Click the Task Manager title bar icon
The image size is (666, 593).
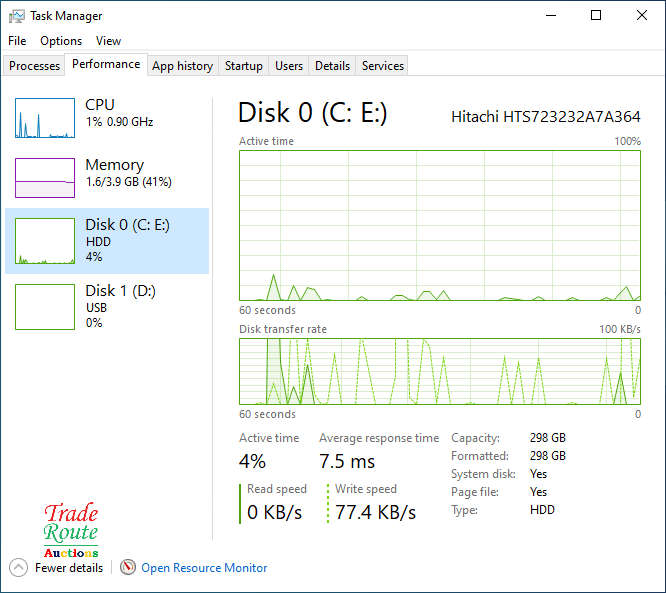[16, 16]
